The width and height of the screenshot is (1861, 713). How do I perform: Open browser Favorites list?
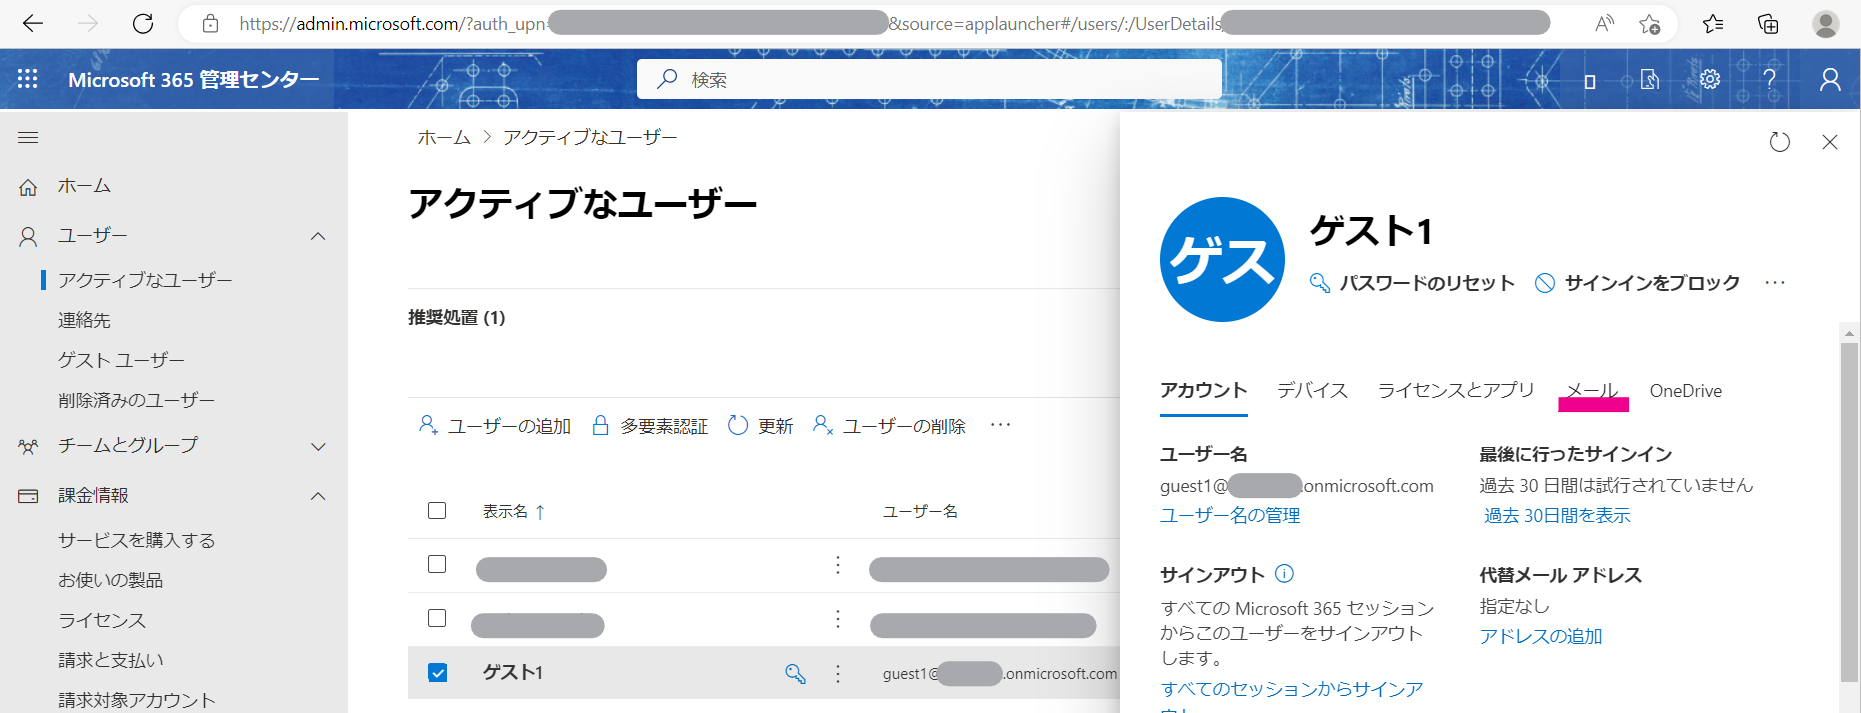pyautogui.click(x=1713, y=23)
